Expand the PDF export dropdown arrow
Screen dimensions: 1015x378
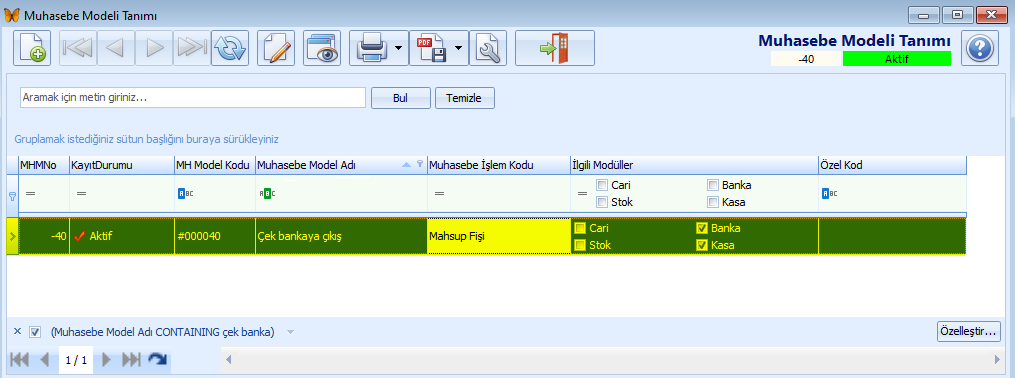pos(459,48)
